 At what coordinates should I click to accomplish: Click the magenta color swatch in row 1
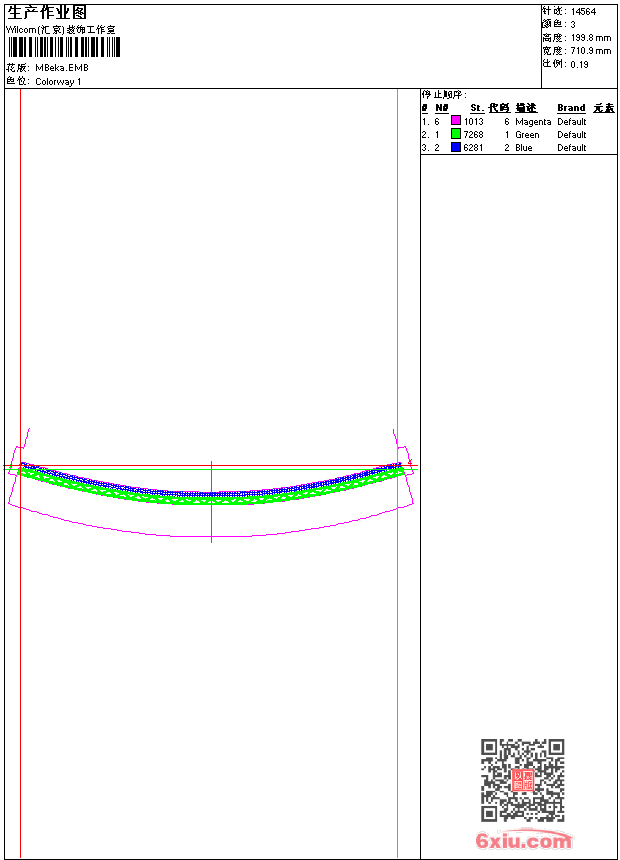tap(455, 120)
